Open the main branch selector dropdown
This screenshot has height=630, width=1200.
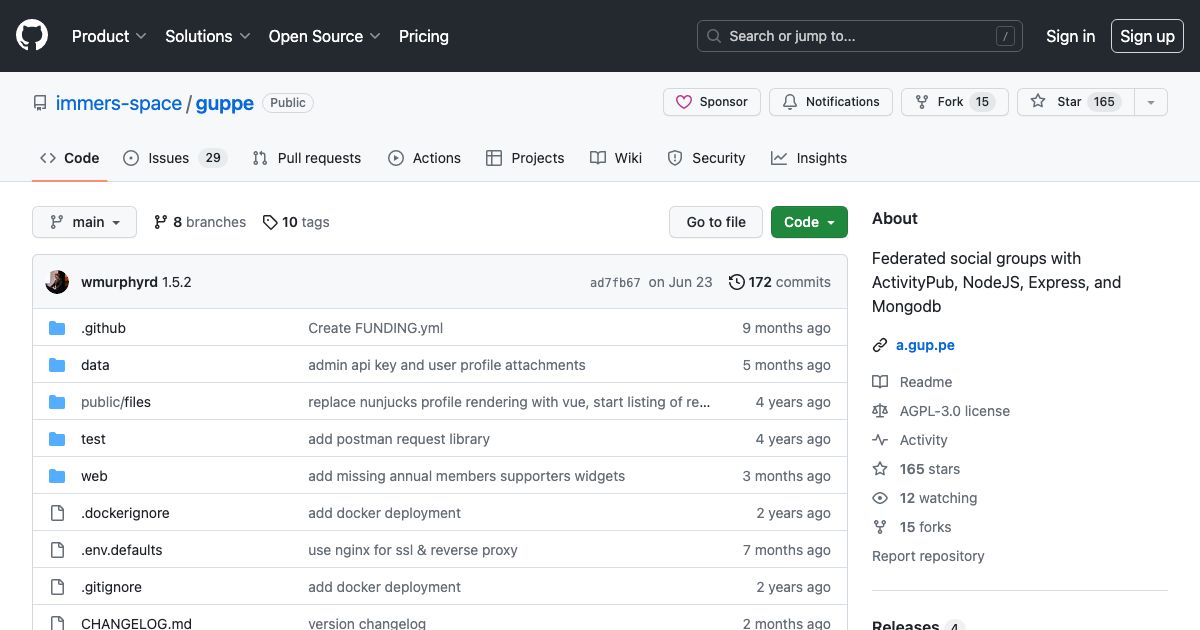click(84, 222)
